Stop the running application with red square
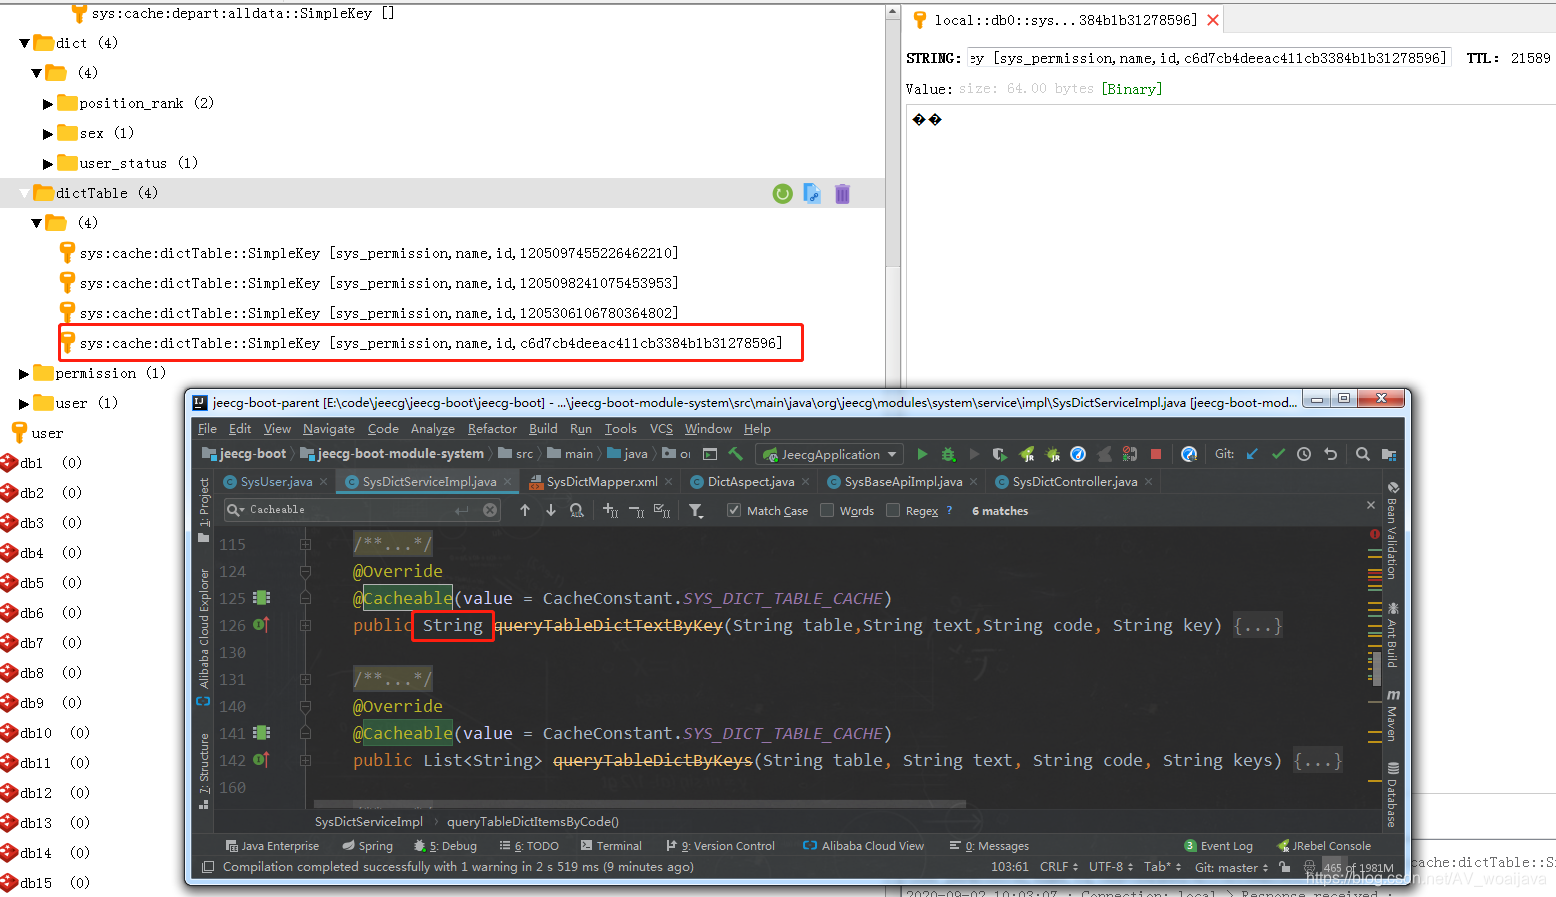 pyautogui.click(x=1156, y=454)
